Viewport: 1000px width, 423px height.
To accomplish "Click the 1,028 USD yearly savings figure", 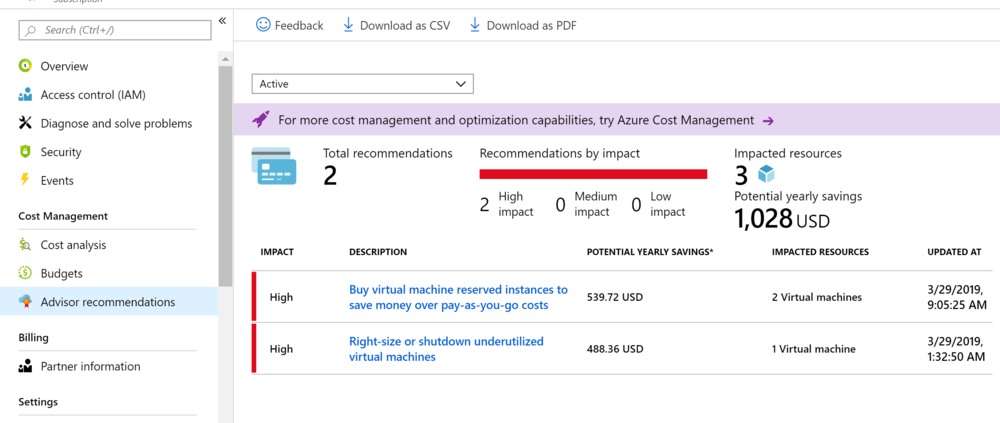I will [x=782, y=219].
